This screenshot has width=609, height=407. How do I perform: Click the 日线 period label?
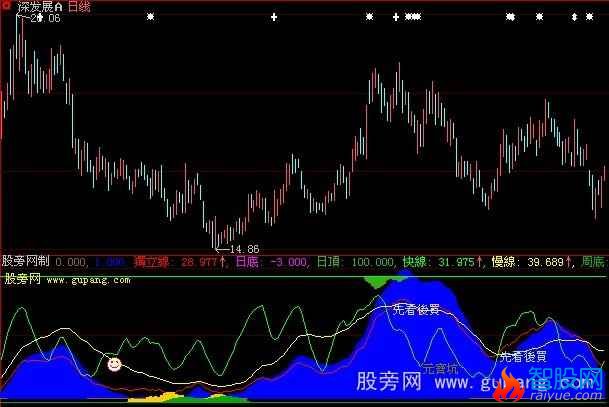click(80, 7)
